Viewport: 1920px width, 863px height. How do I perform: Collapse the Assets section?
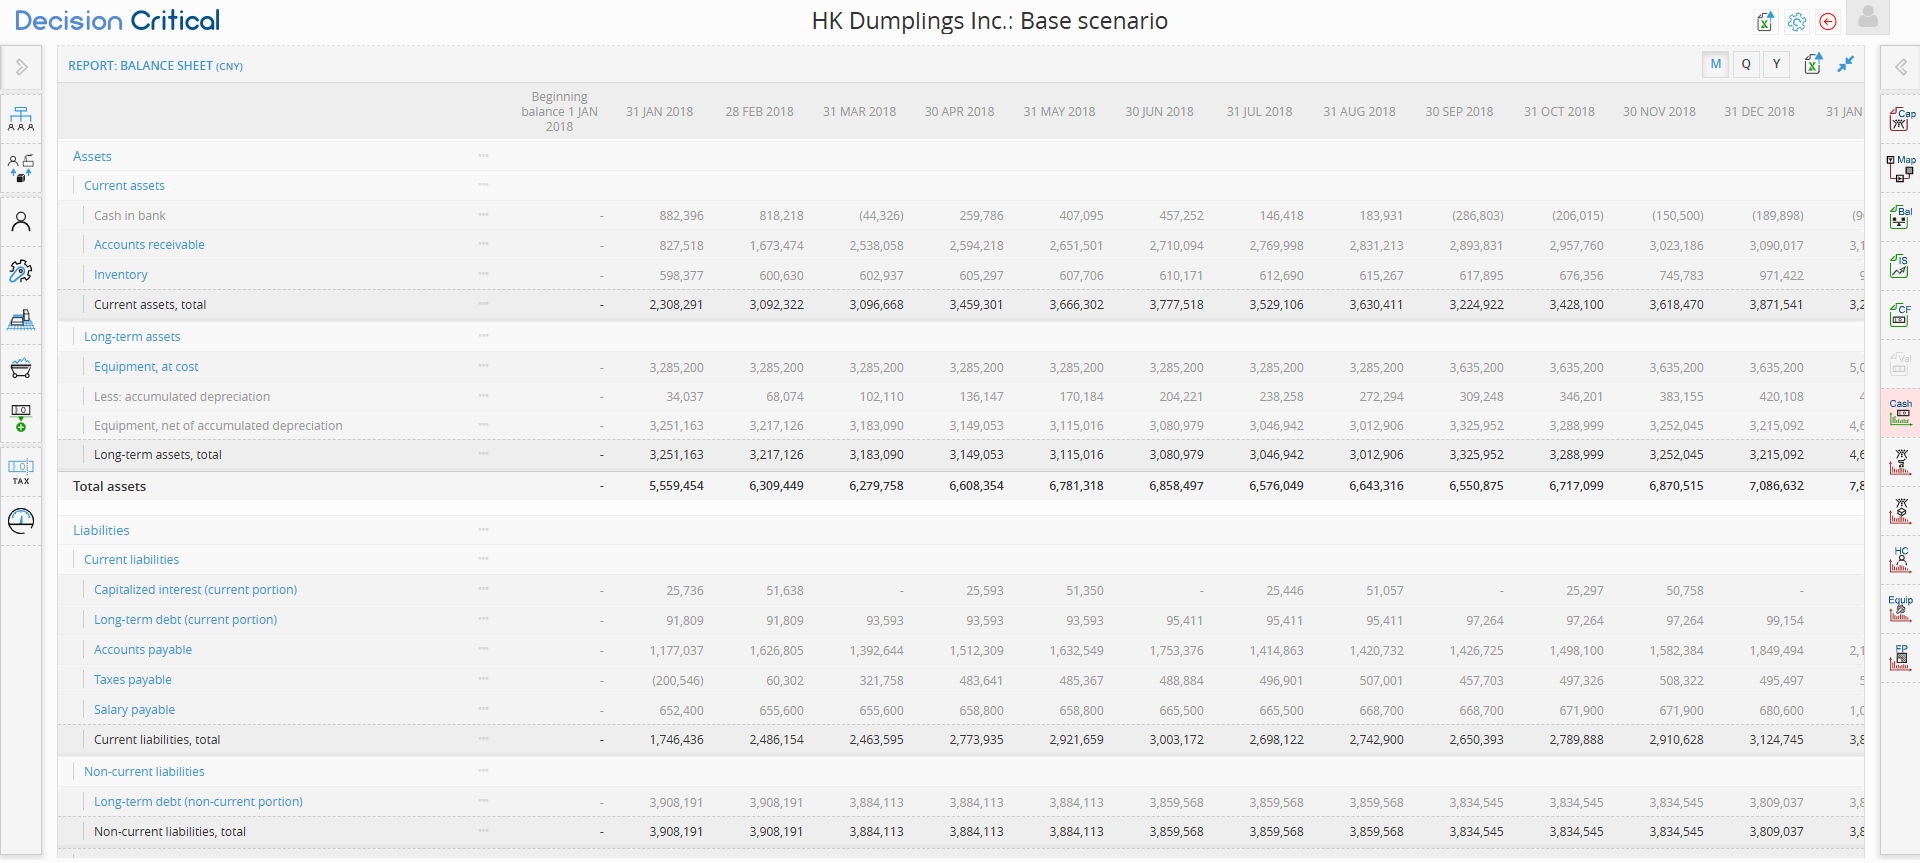92,156
